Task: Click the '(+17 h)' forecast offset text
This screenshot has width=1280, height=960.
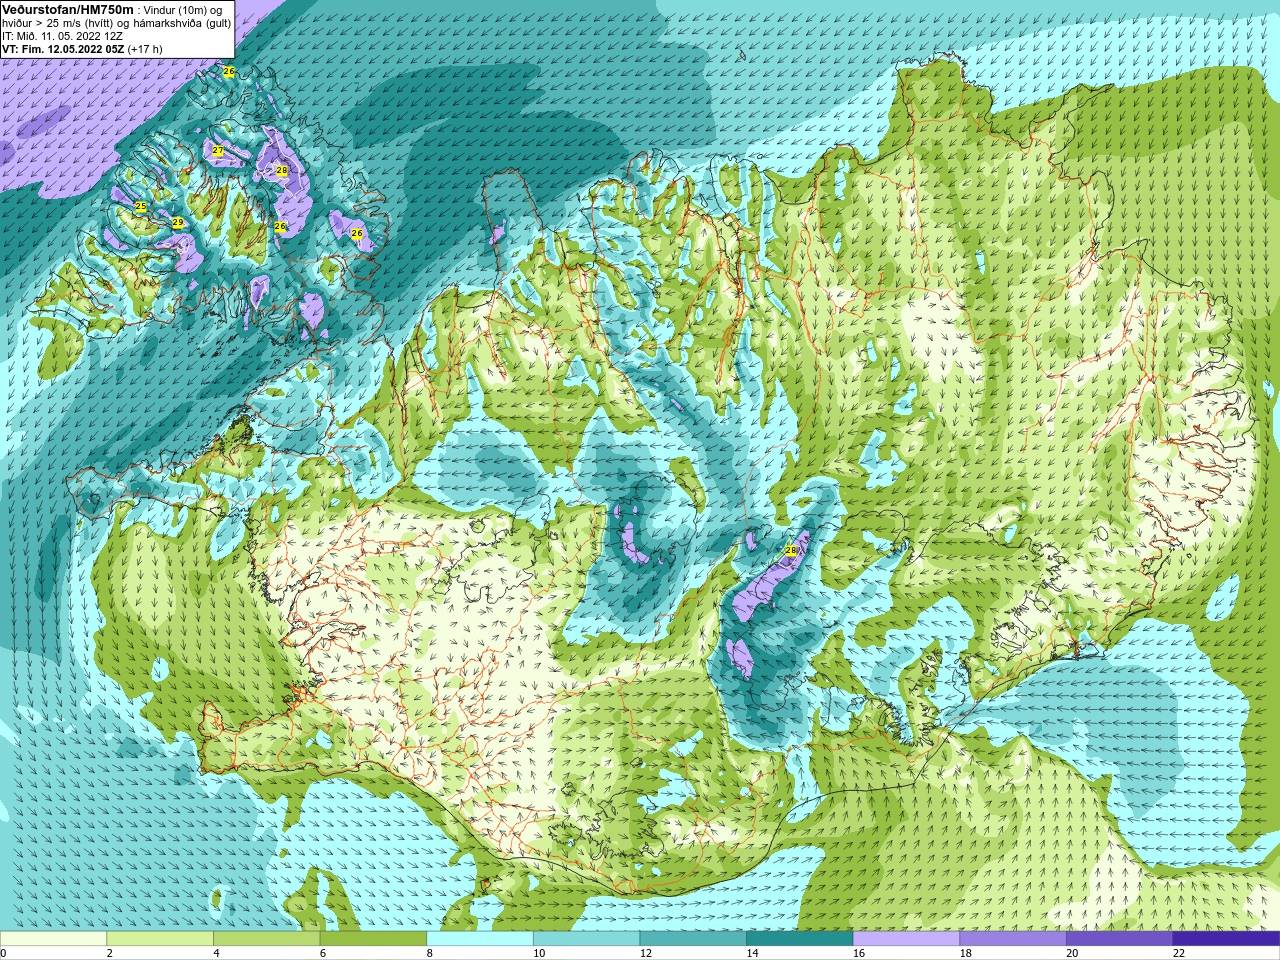Action: (145, 49)
